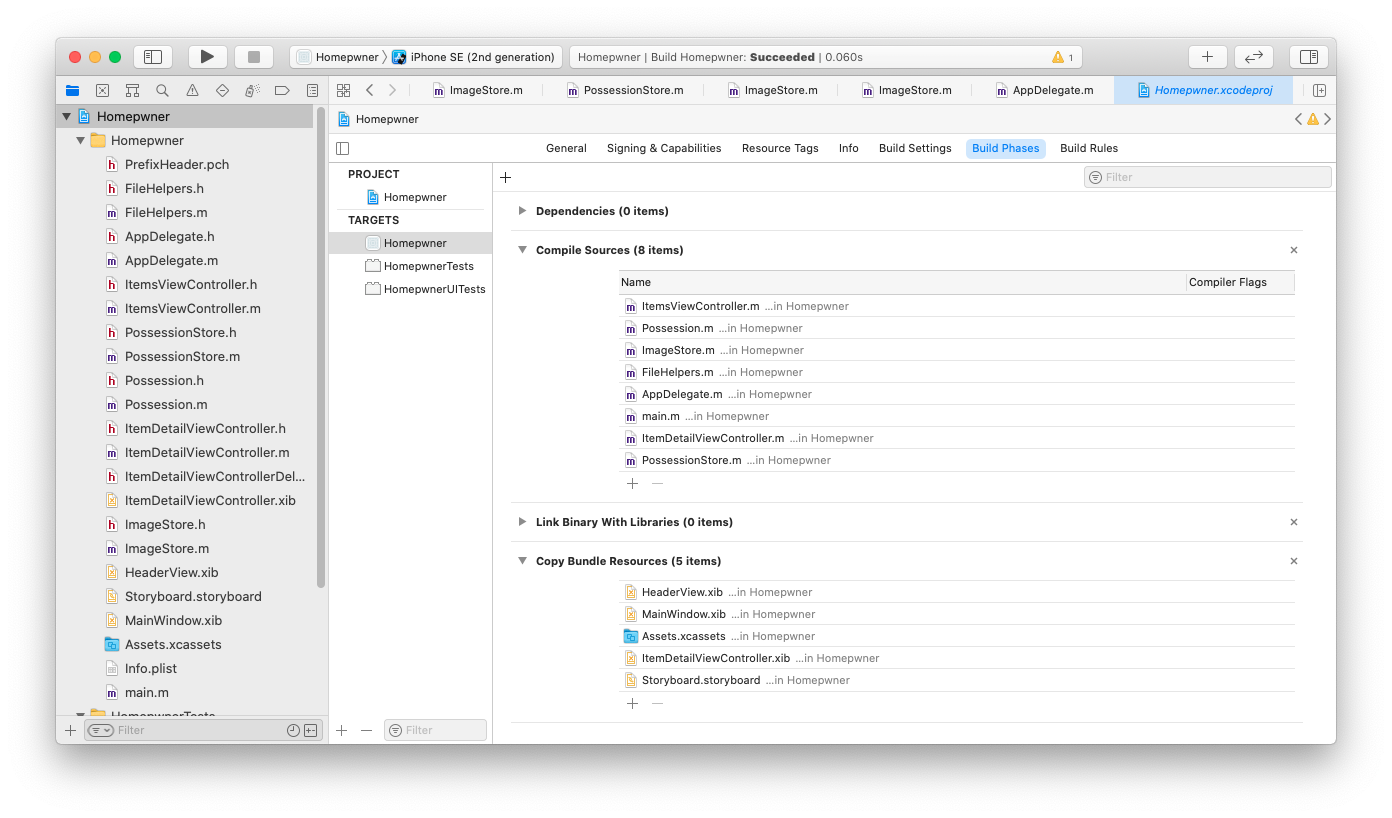Add a file to Compile Sources

632,483
